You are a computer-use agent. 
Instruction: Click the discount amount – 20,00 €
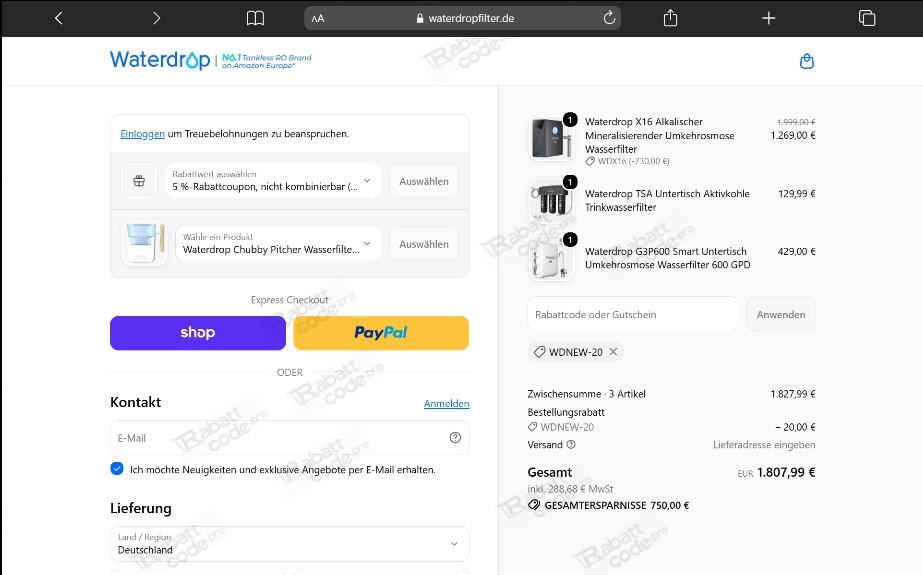pyautogui.click(x=795, y=427)
